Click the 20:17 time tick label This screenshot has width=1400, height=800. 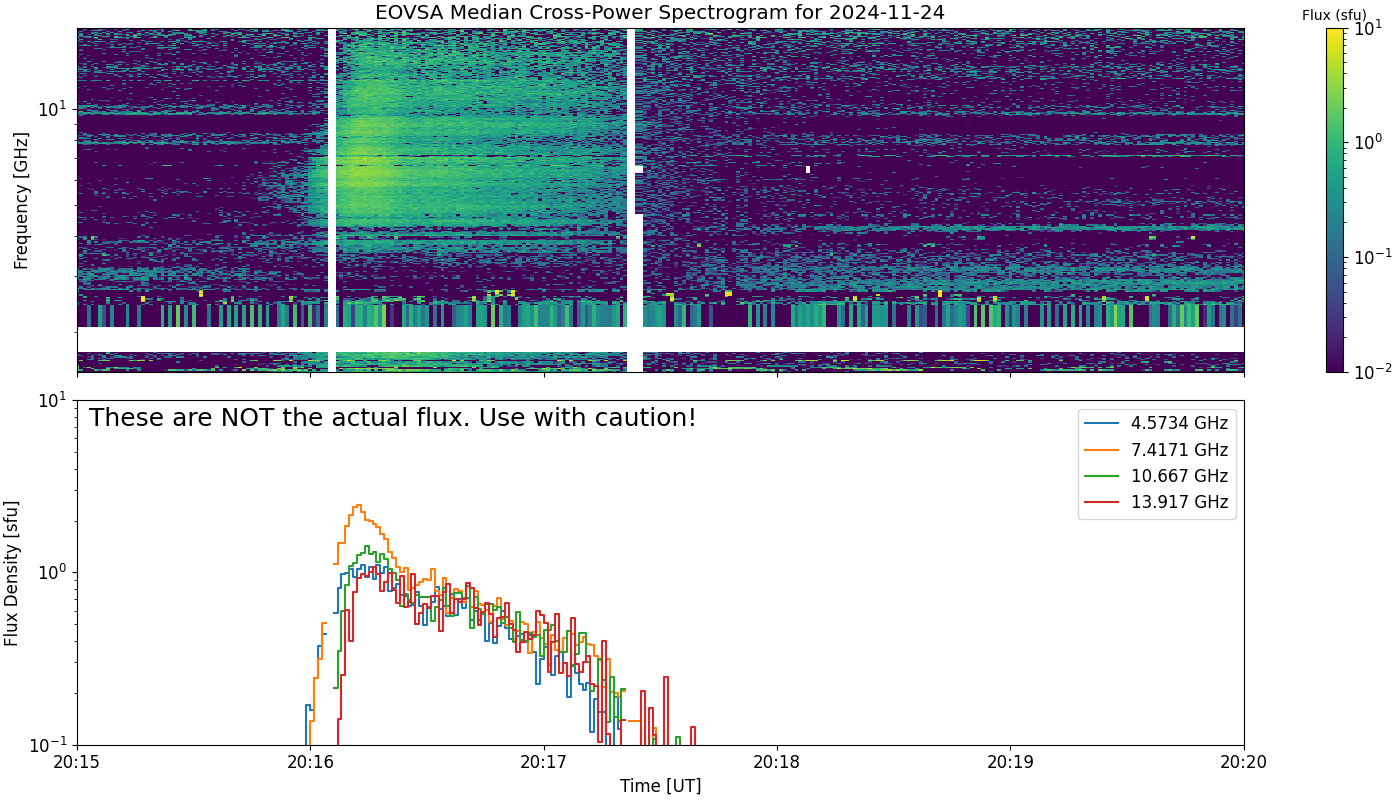[544, 763]
